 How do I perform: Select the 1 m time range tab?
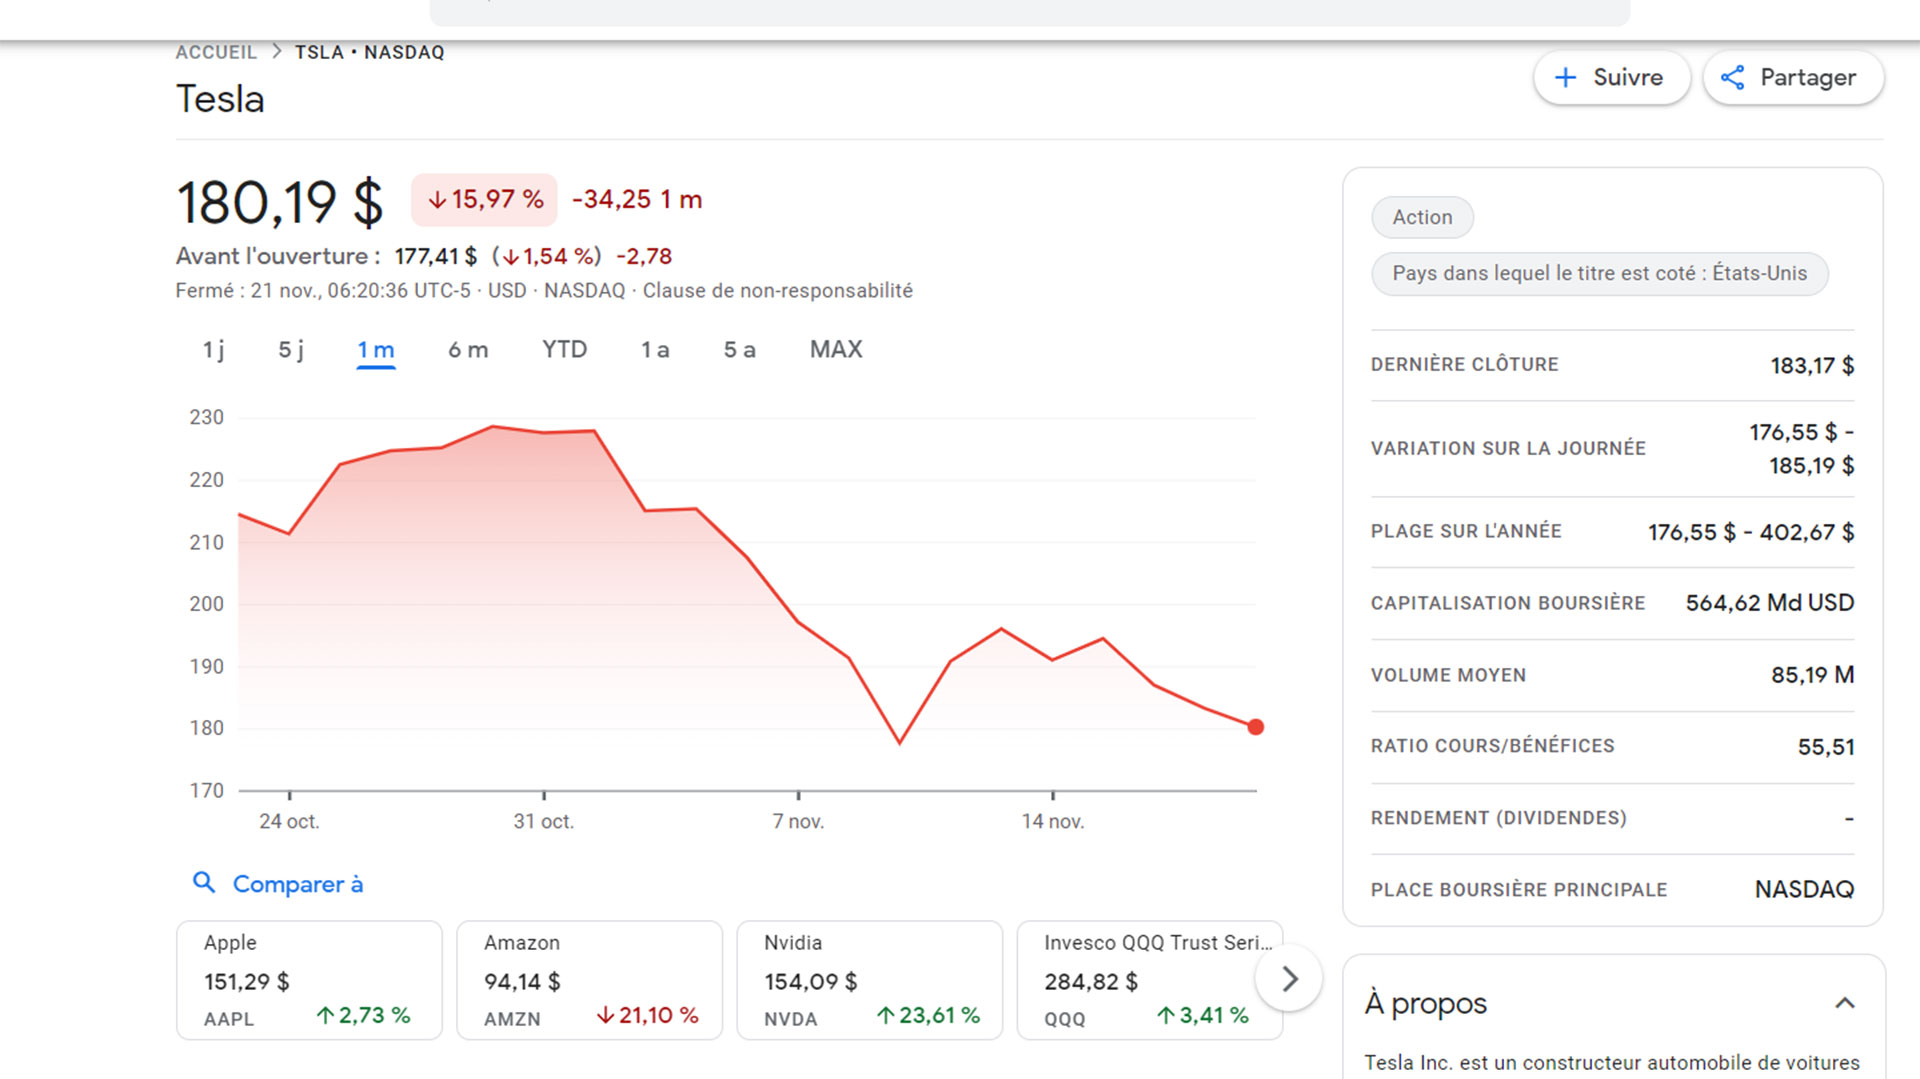pos(376,349)
